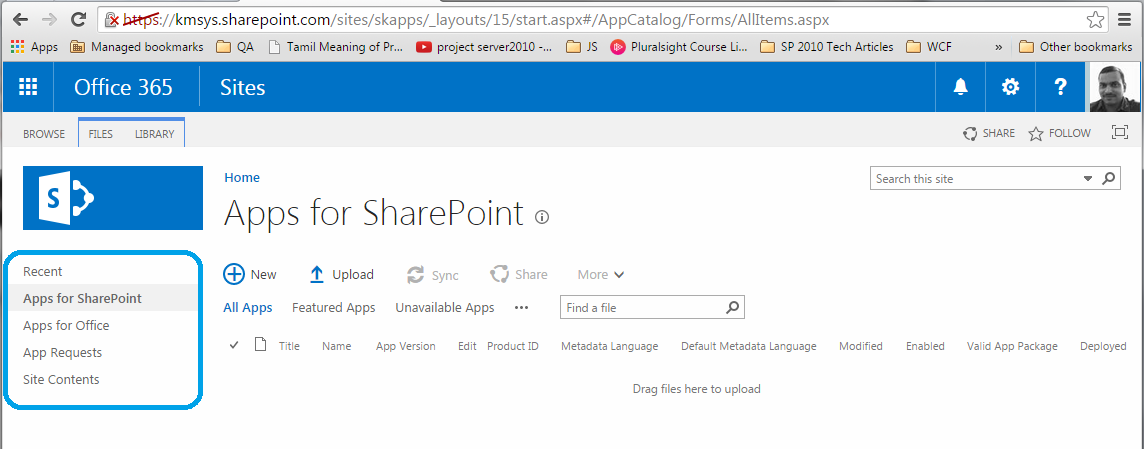
Task: Click the New app plus icon
Action: pyautogui.click(x=233, y=275)
